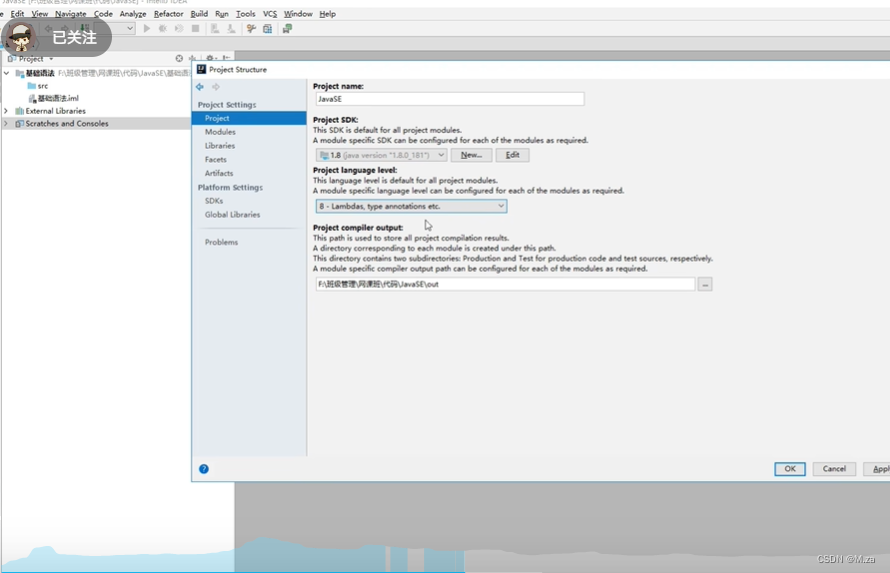Open the Project panel gear settings icon
890x573 pixels.
[211, 58]
